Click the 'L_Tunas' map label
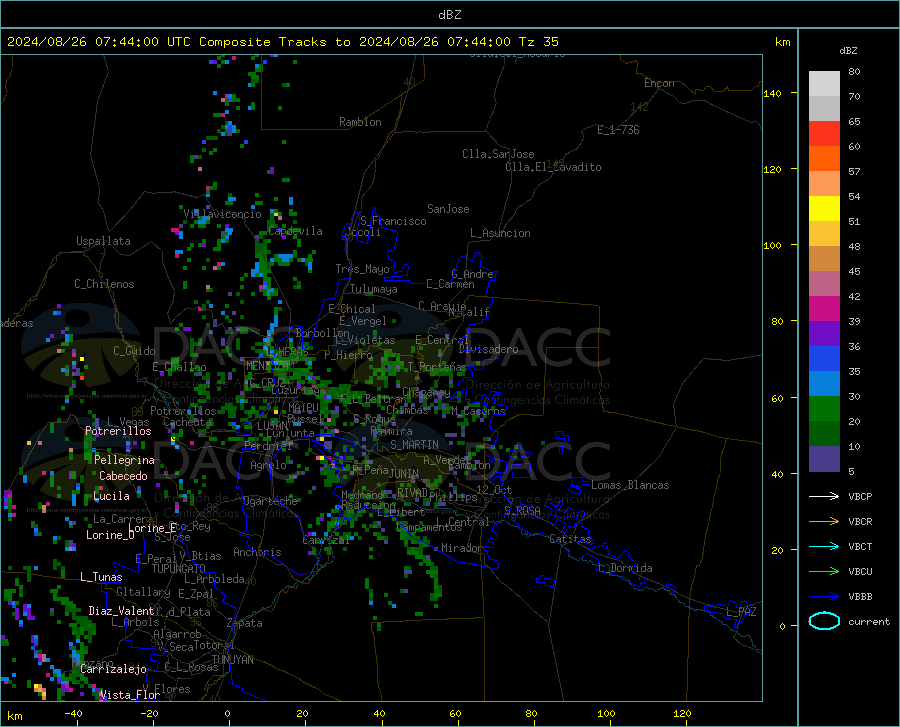Viewport: 900px width, 727px height. (x=101, y=577)
